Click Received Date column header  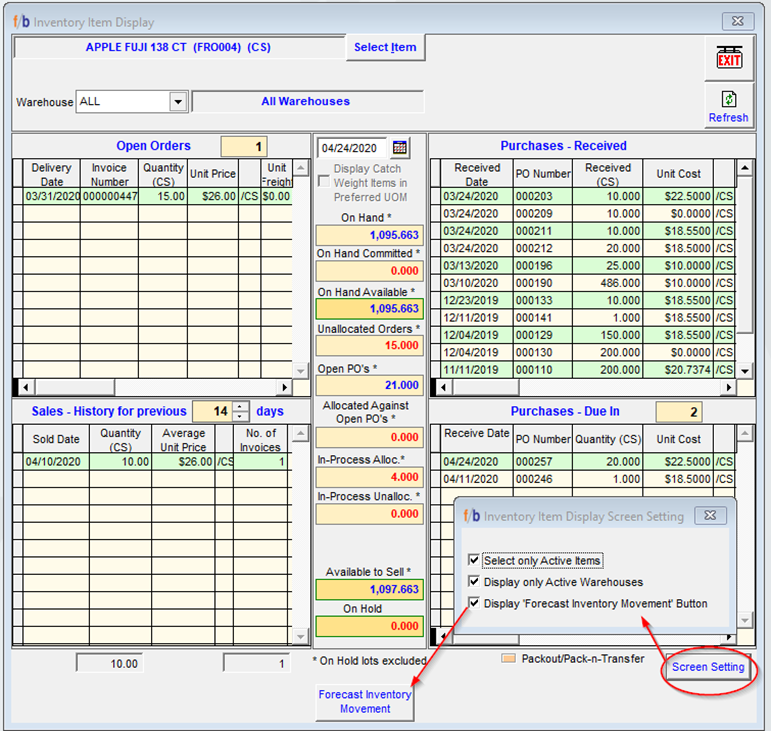[476, 174]
